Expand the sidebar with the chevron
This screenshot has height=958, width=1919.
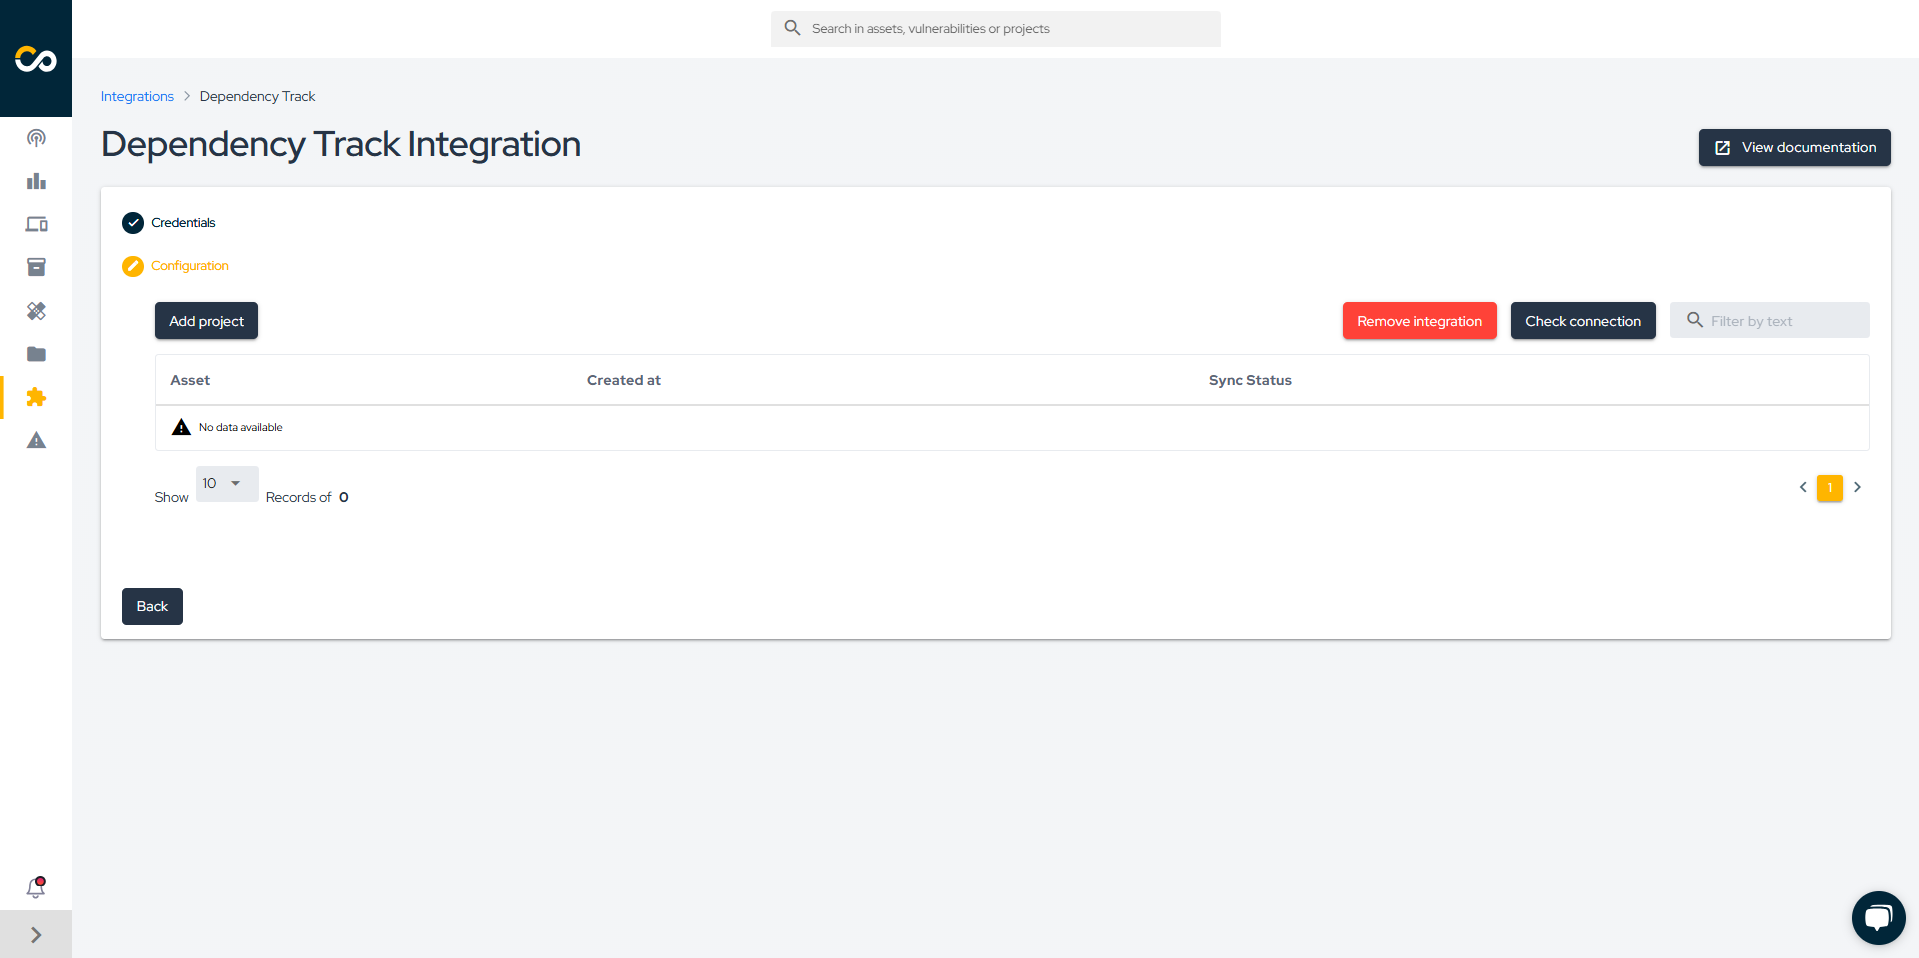[36, 934]
